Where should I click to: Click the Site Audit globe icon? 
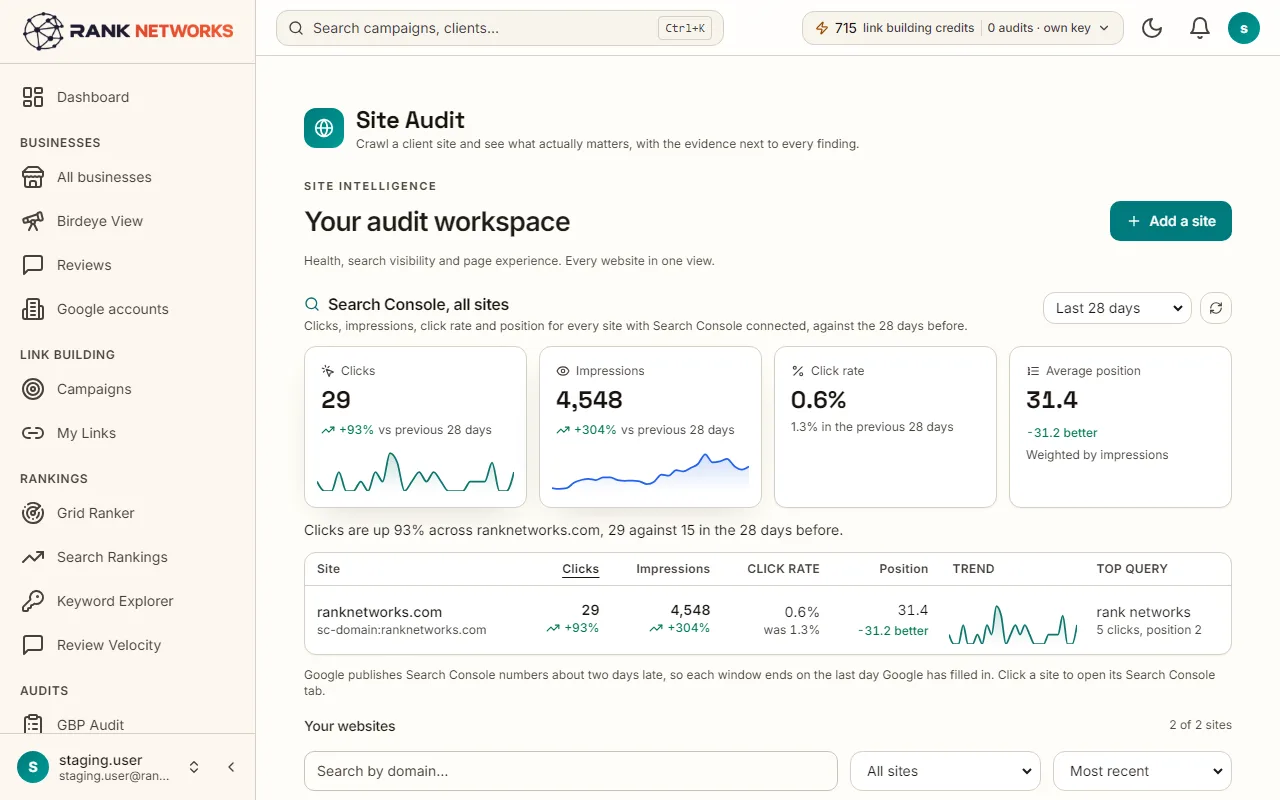click(x=324, y=128)
